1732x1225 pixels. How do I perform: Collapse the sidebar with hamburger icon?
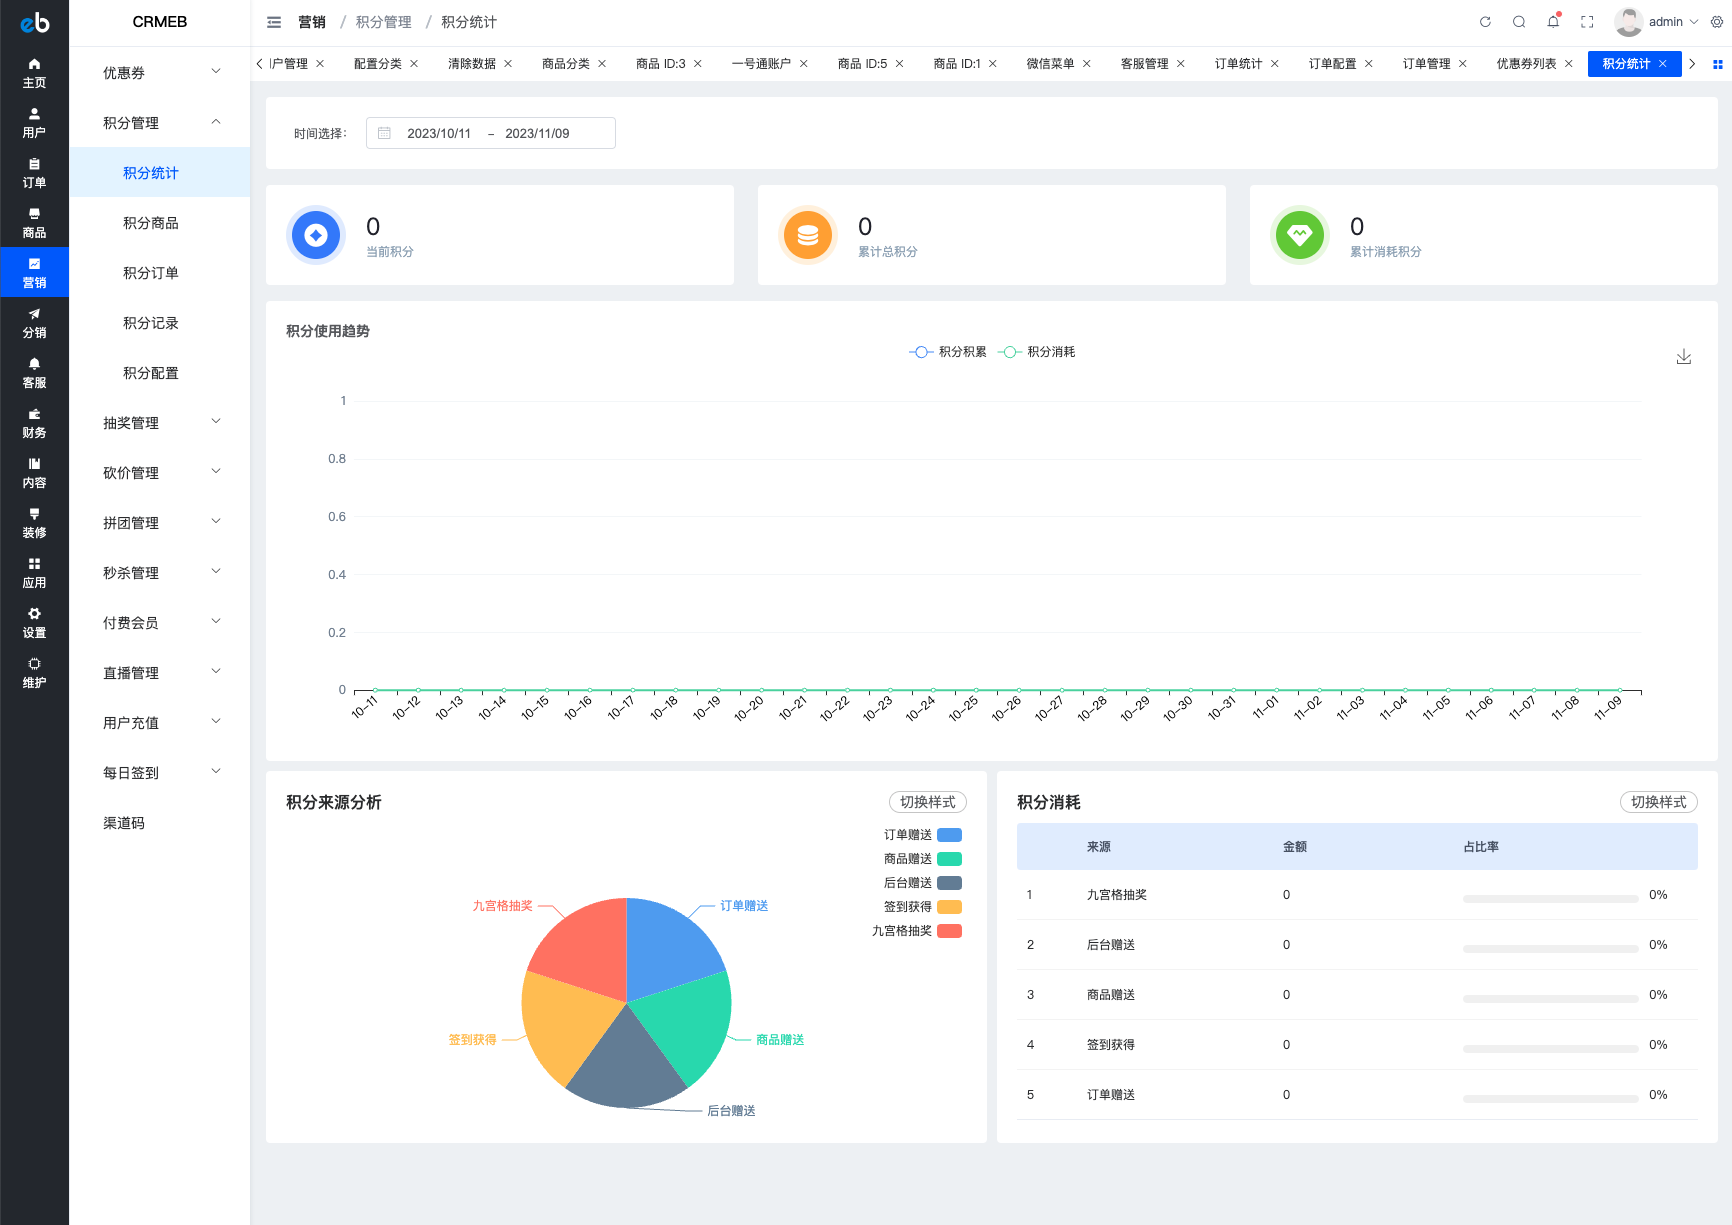coord(274,22)
